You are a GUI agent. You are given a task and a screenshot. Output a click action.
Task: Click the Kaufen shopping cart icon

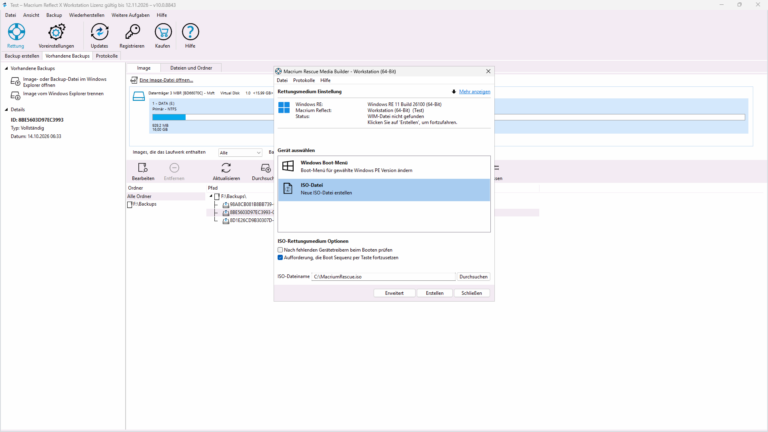163,32
